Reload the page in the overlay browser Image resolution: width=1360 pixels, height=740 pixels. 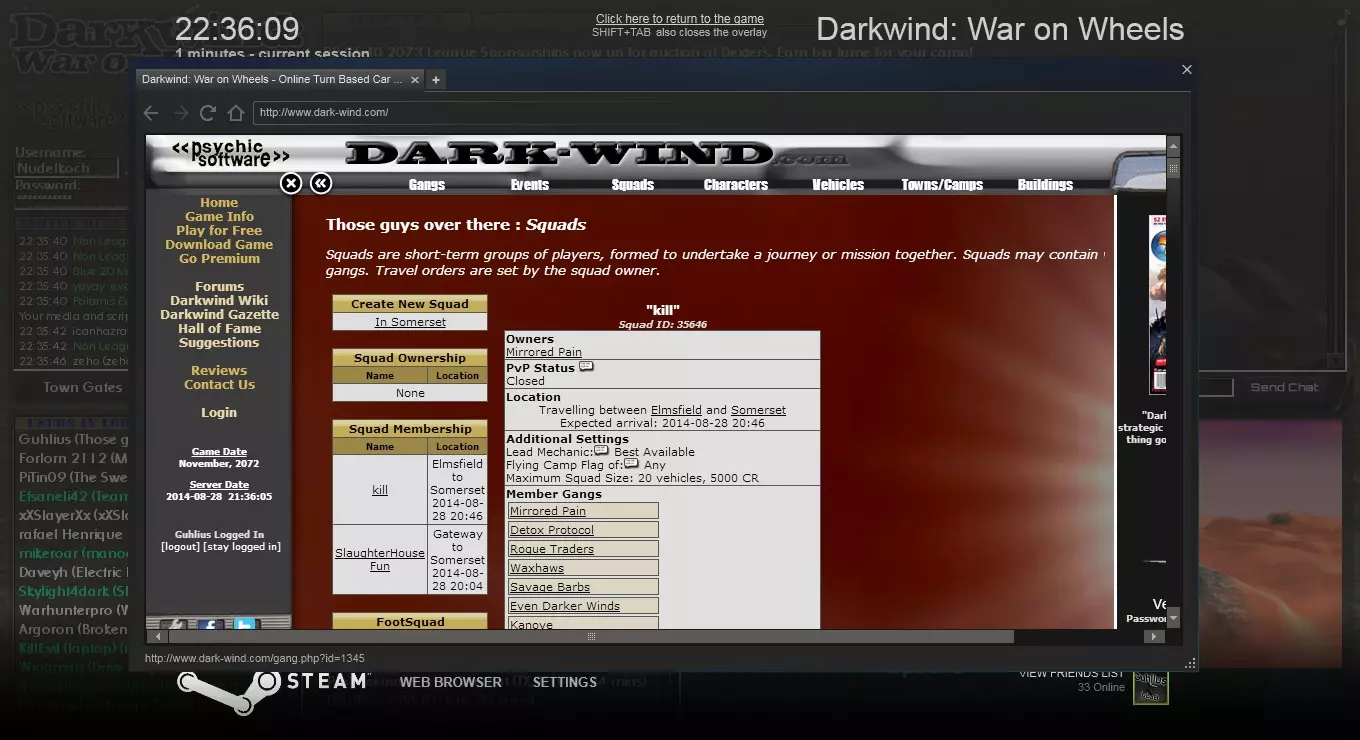[208, 113]
